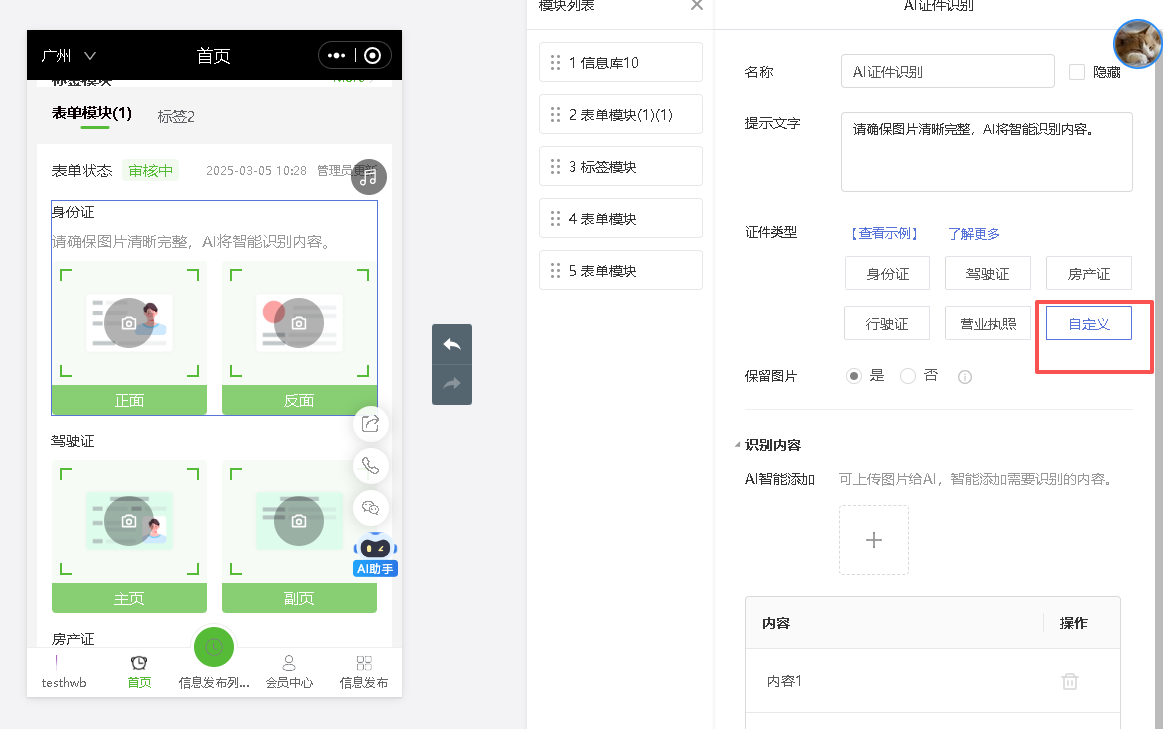The height and width of the screenshot is (729, 1163).
Task: Click the undo arrow button
Action: coord(452,344)
